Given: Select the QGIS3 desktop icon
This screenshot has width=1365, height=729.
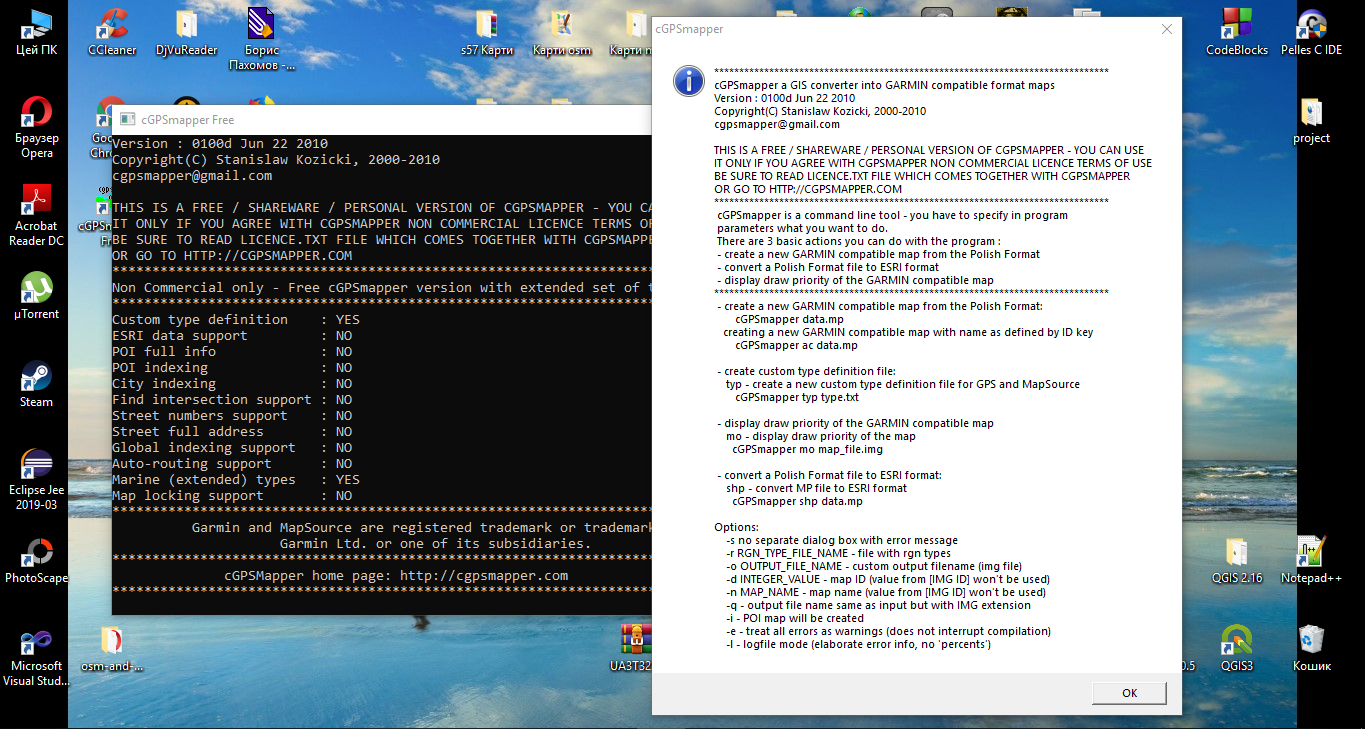Looking at the screenshot, I should (x=1237, y=649).
